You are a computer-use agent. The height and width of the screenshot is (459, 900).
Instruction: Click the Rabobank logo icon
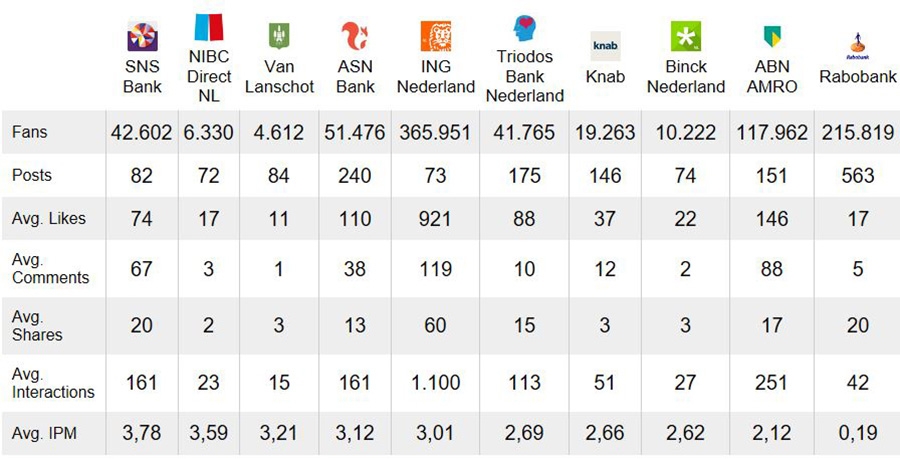click(x=856, y=43)
